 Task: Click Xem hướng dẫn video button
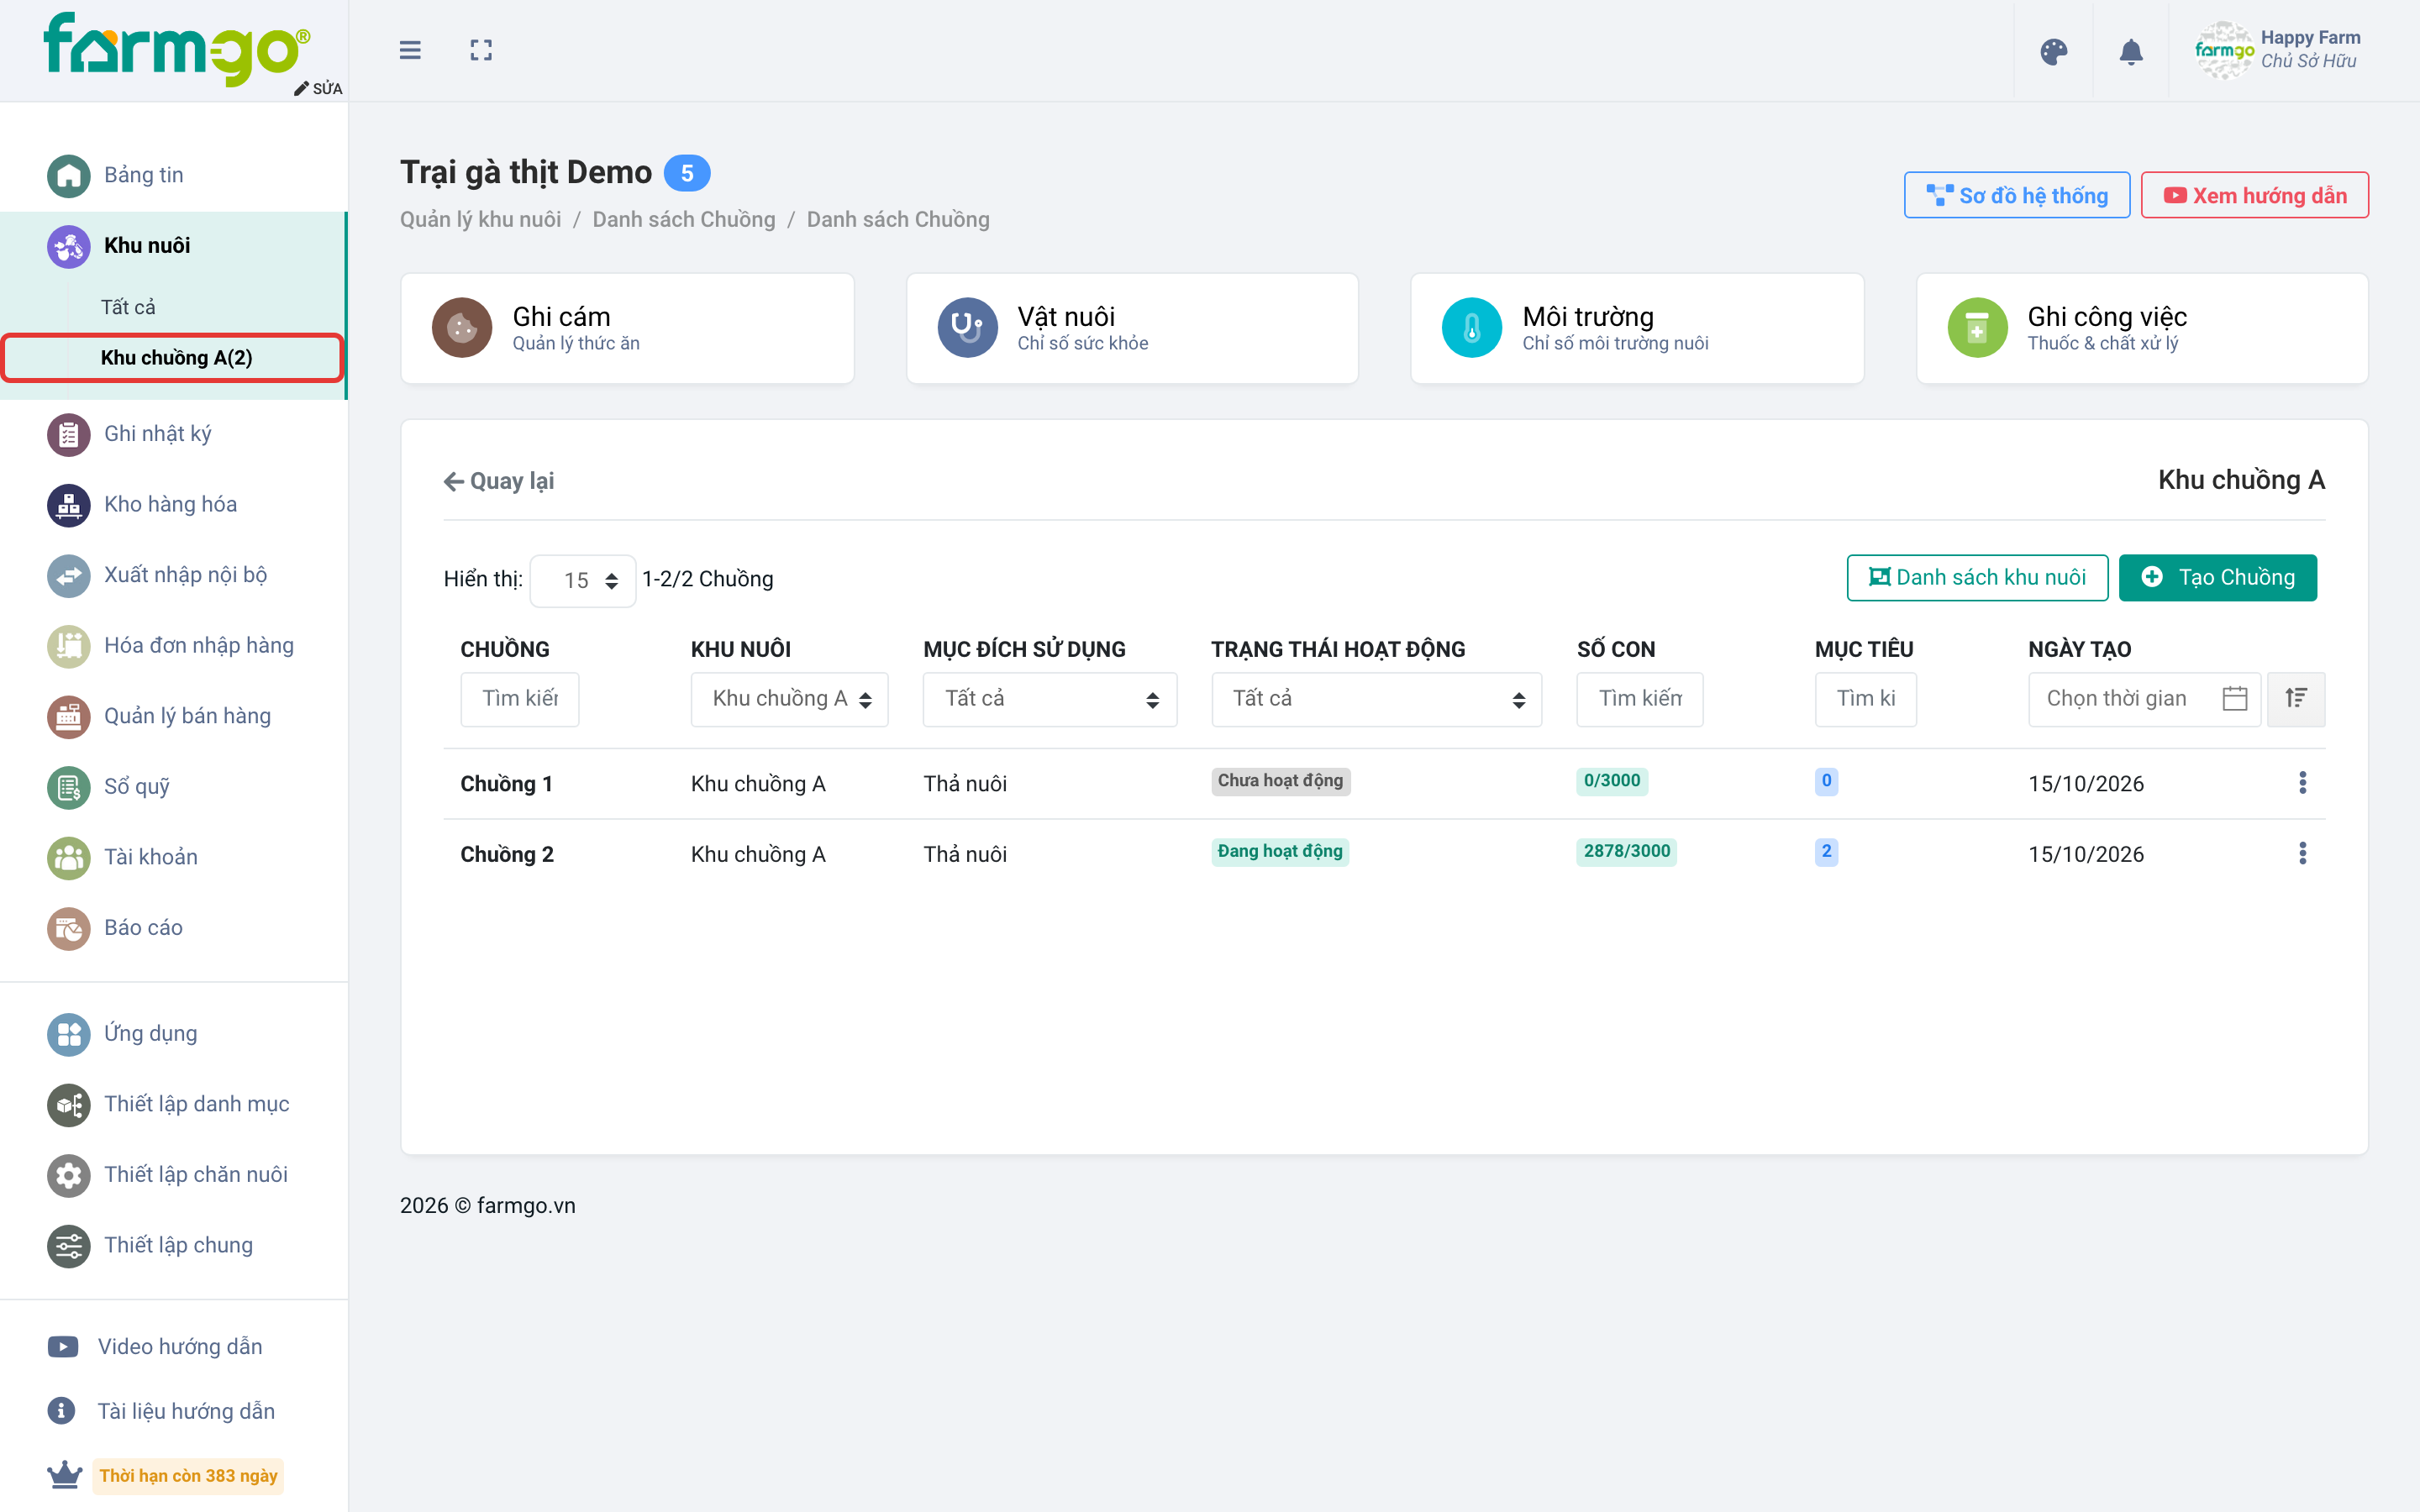click(2255, 195)
